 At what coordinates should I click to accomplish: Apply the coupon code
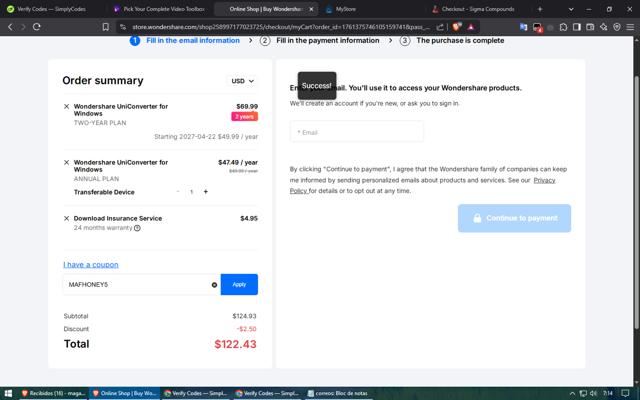pos(239,284)
